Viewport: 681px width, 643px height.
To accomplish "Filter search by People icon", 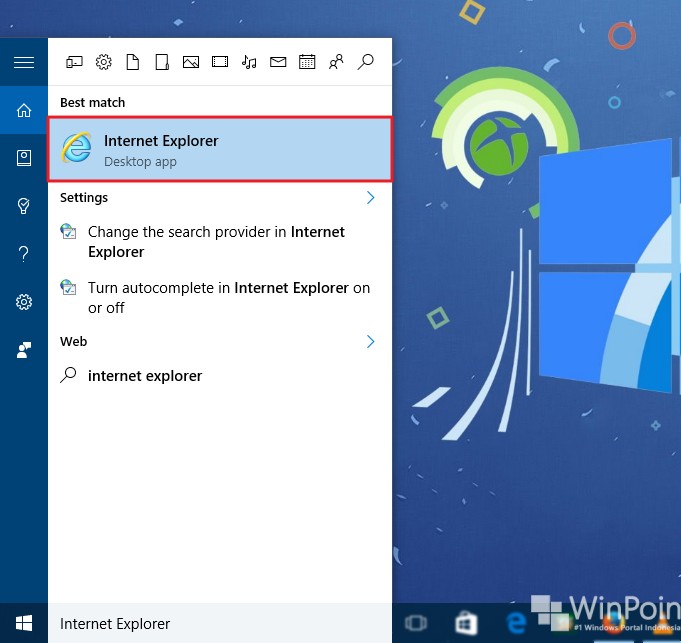I will click(x=336, y=62).
